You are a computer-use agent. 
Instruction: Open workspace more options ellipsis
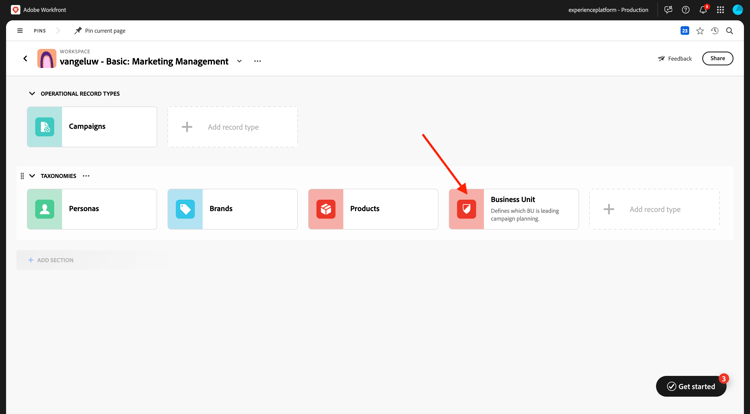[x=257, y=61]
